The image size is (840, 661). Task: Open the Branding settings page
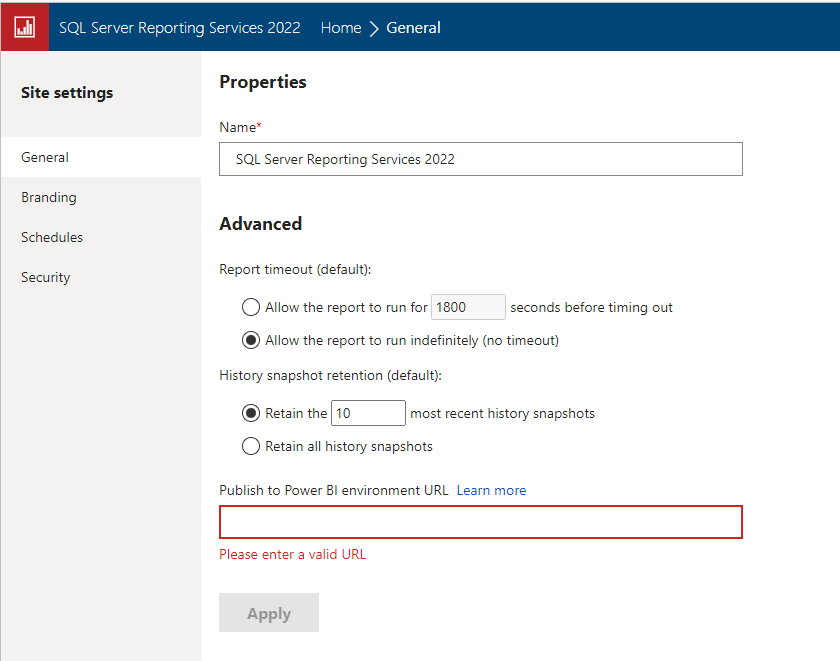(x=47, y=197)
